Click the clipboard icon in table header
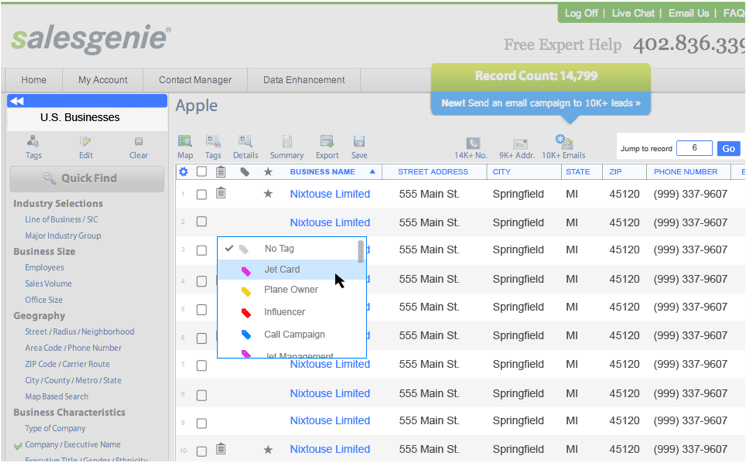746x462 pixels. click(221, 172)
